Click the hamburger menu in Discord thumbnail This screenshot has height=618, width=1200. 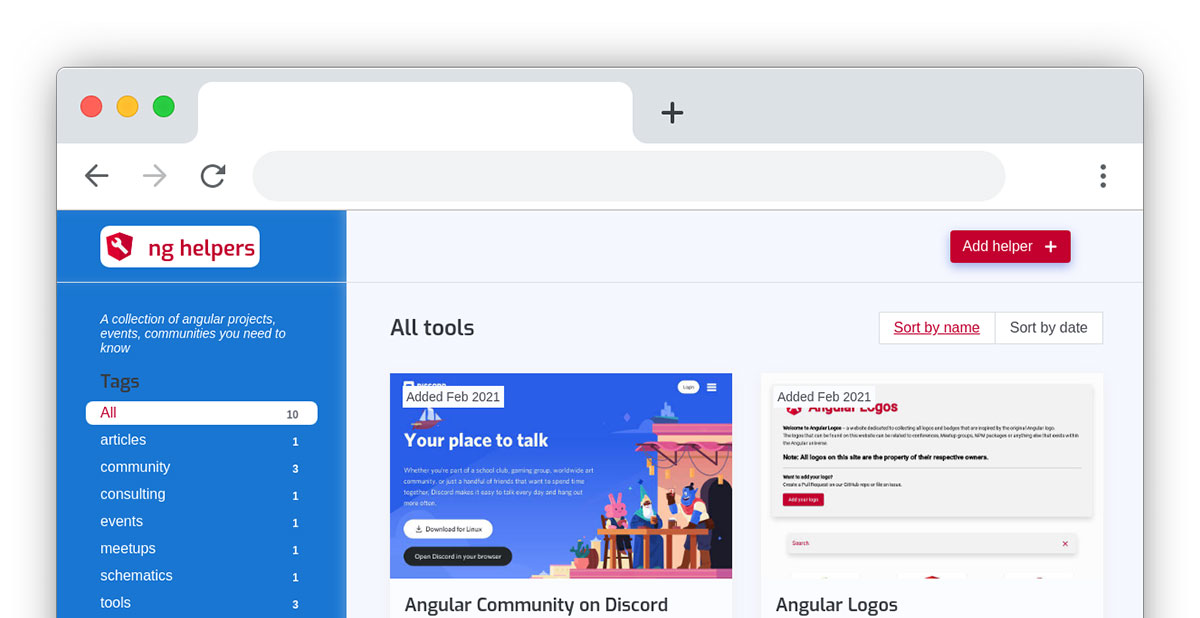click(711, 387)
